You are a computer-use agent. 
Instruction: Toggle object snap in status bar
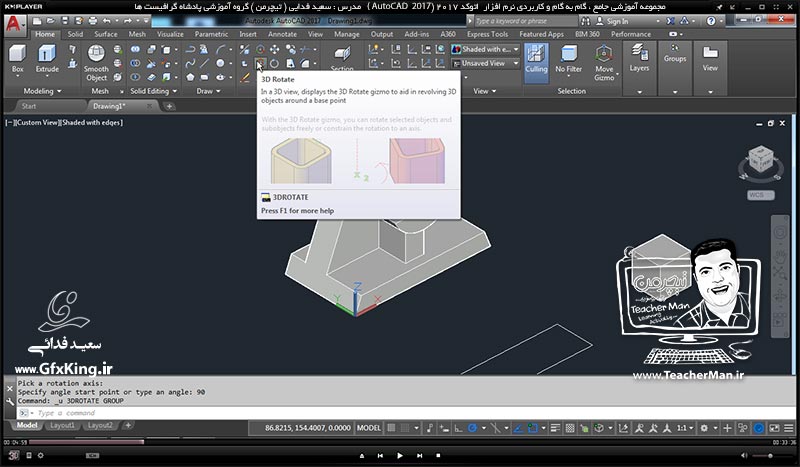click(533, 428)
